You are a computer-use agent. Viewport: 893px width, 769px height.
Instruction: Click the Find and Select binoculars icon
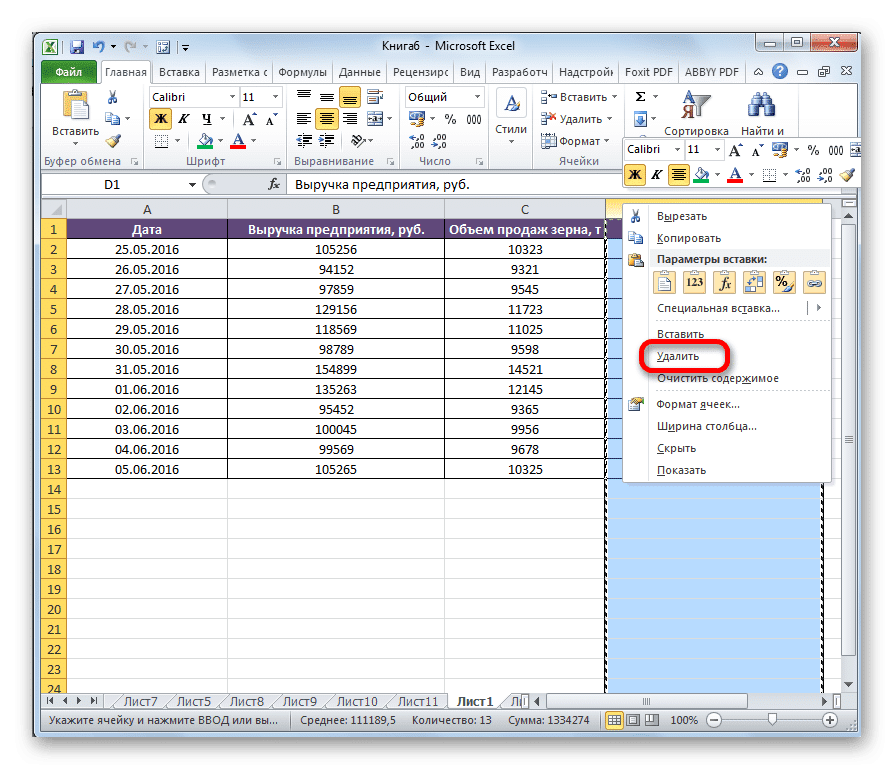(x=761, y=105)
